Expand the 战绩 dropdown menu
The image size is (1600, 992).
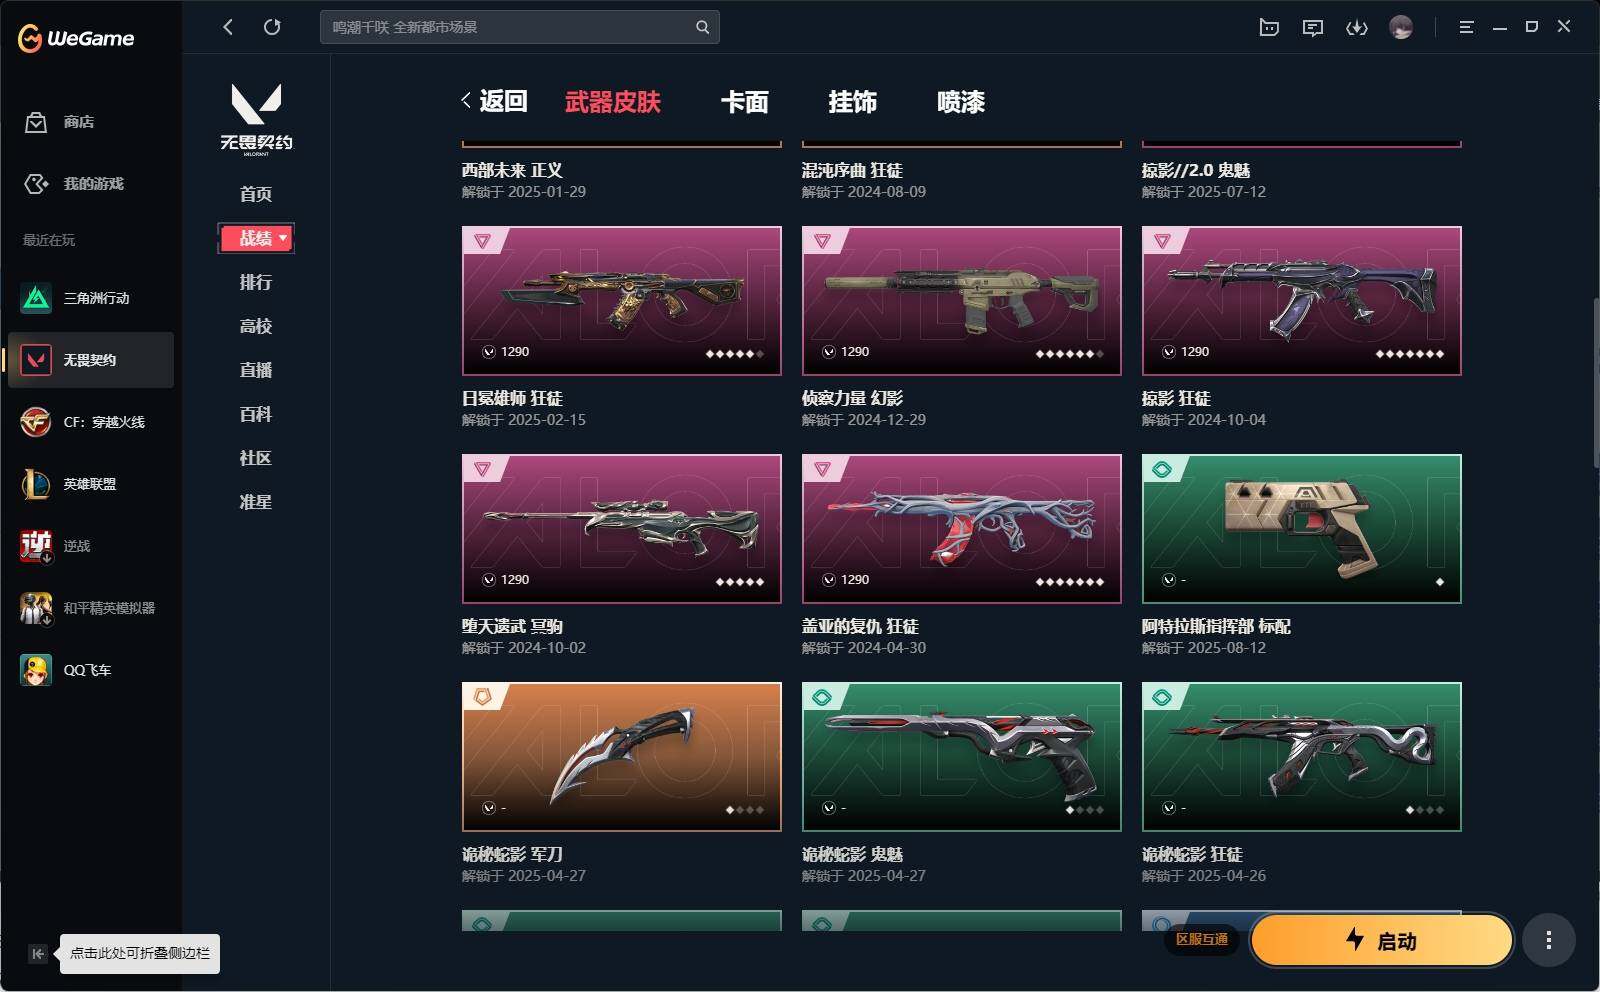coord(256,238)
